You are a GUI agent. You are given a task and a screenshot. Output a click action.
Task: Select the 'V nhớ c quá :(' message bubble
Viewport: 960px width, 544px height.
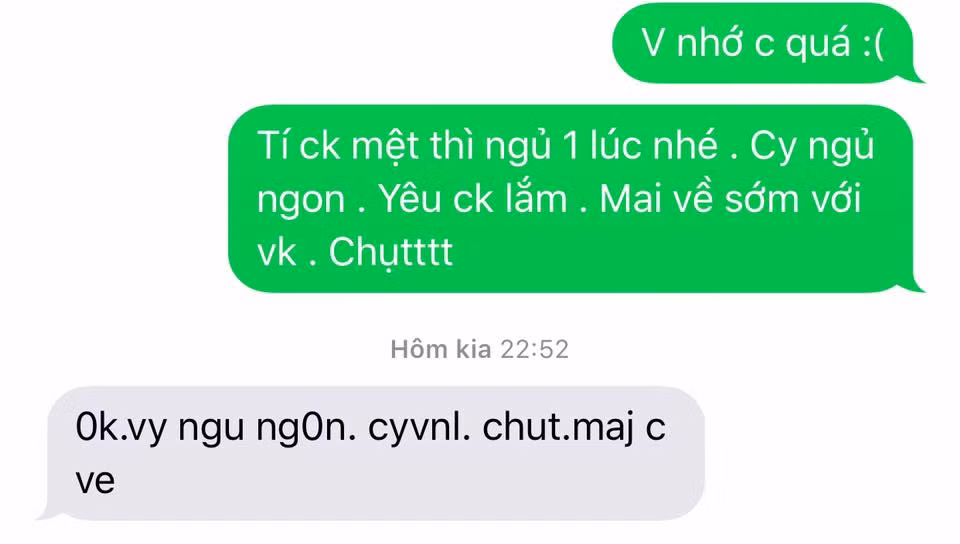tap(765, 43)
